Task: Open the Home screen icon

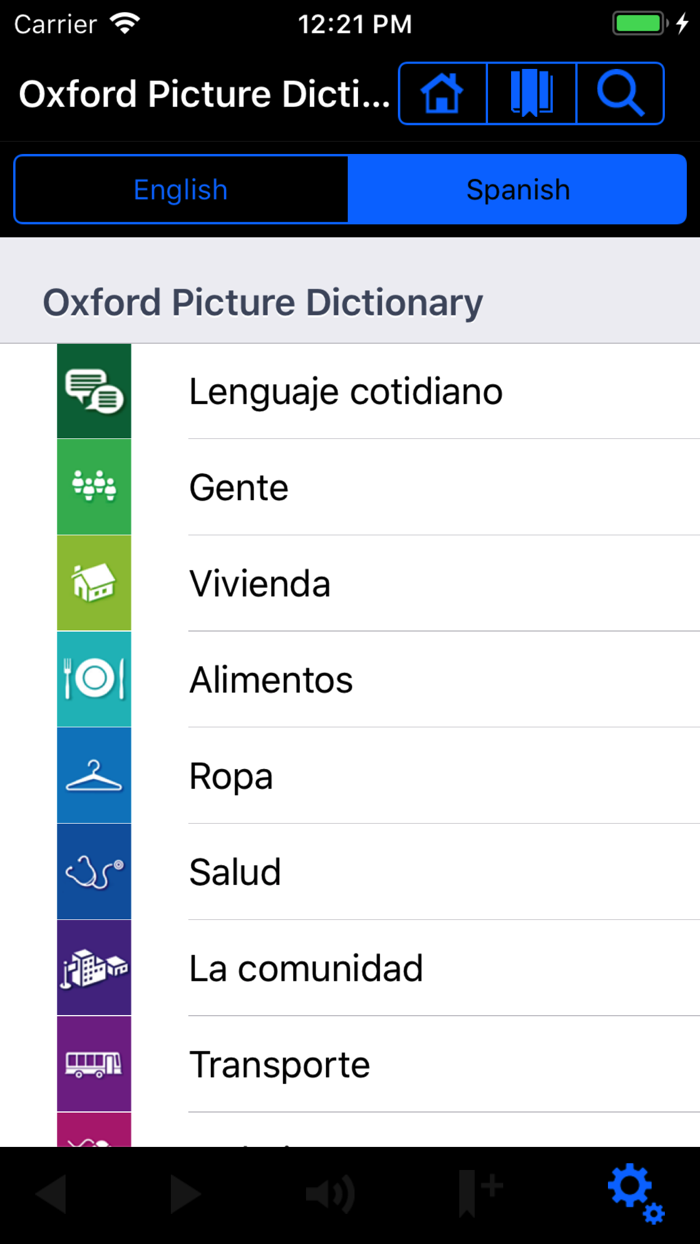Action: [x=442, y=93]
